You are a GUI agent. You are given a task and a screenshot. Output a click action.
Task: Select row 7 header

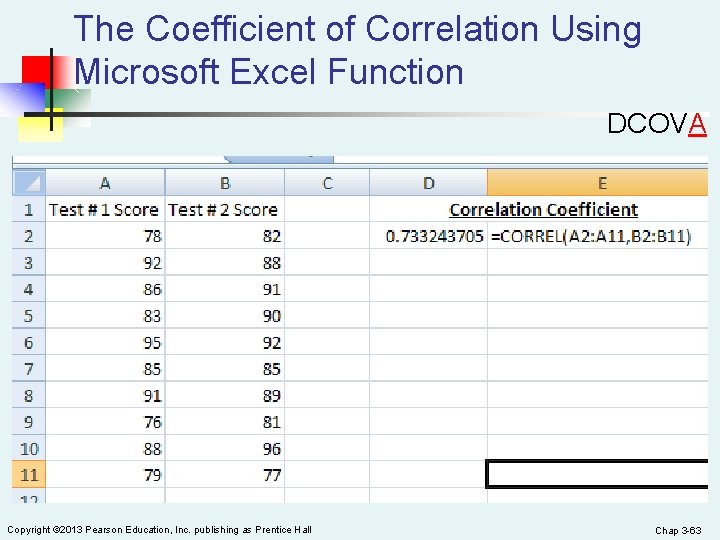(29, 369)
